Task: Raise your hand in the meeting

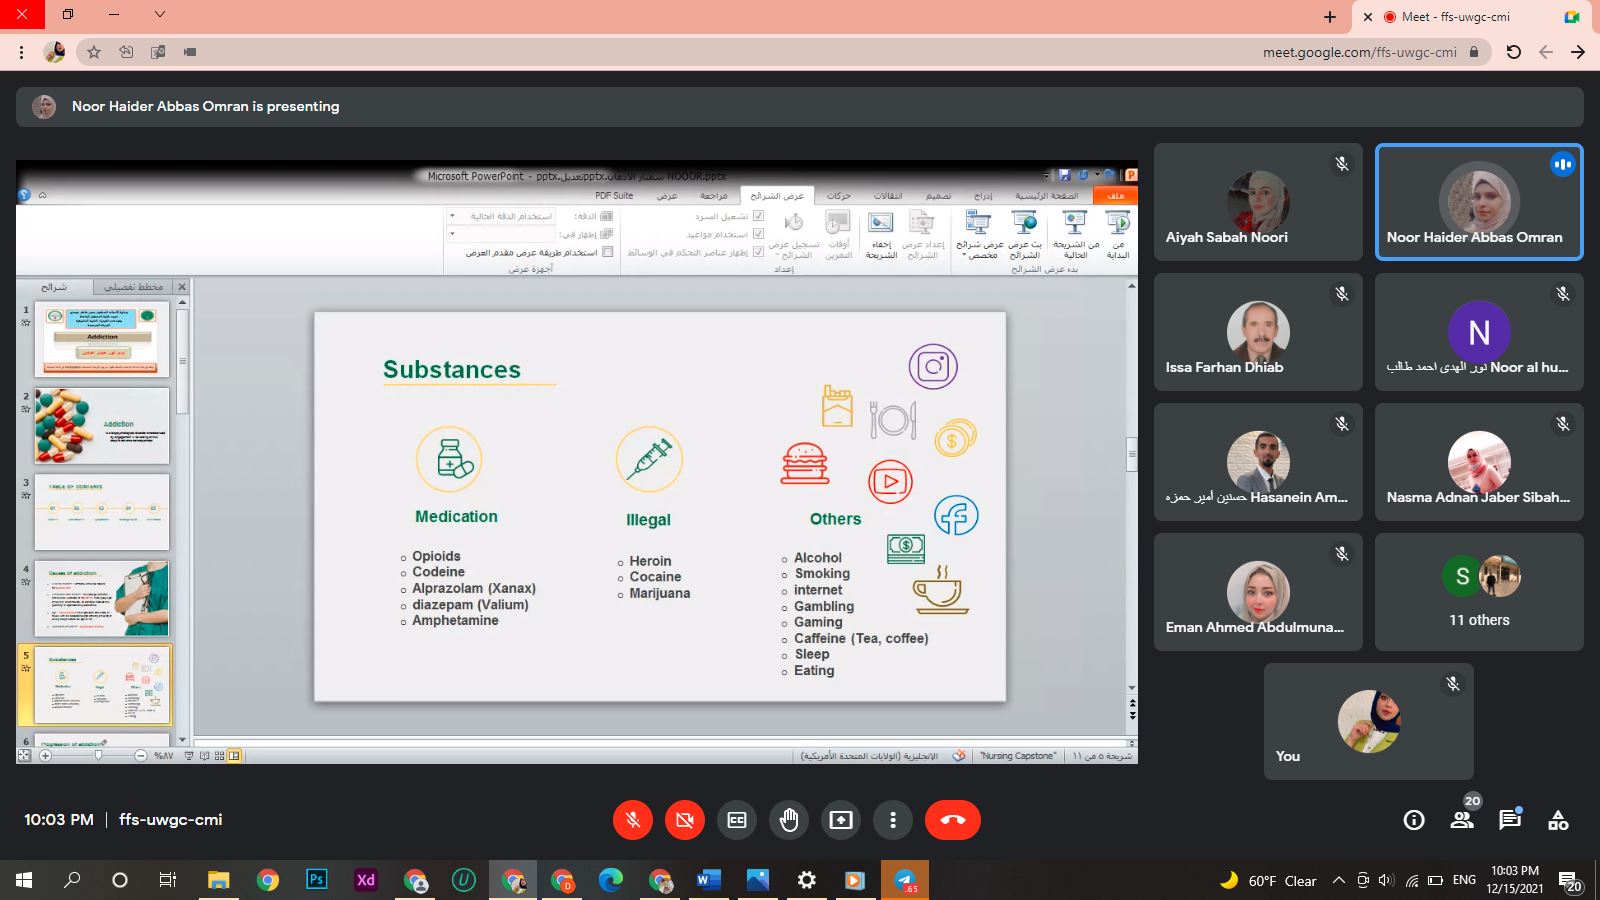Action: click(x=789, y=820)
